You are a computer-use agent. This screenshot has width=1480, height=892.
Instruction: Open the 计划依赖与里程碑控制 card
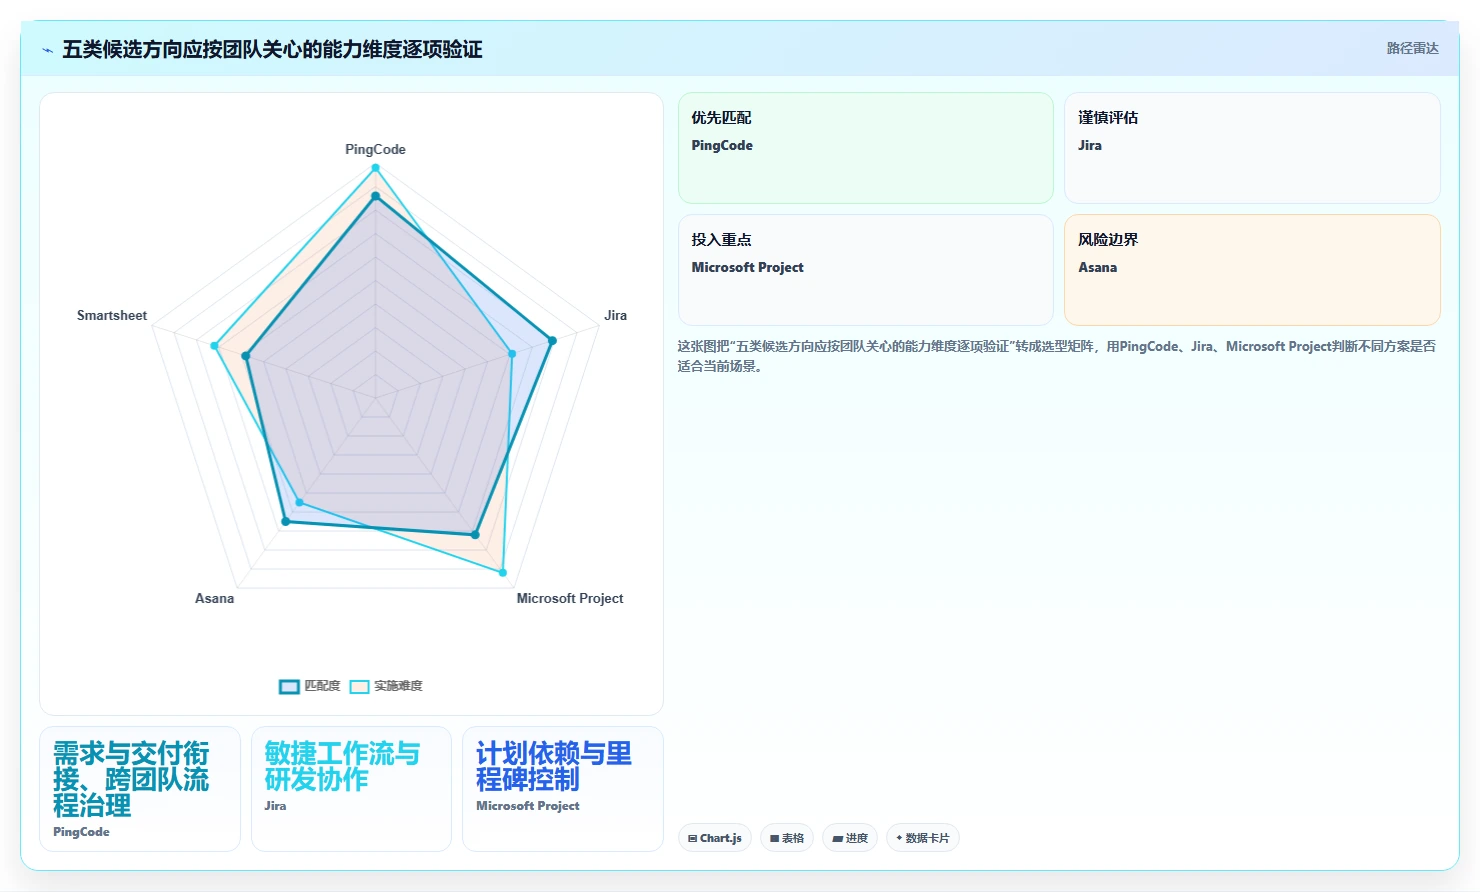click(563, 789)
